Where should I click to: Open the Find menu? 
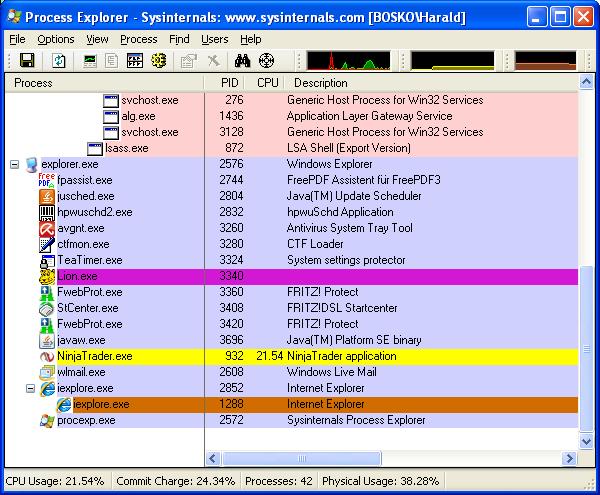click(x=179, y=39)
